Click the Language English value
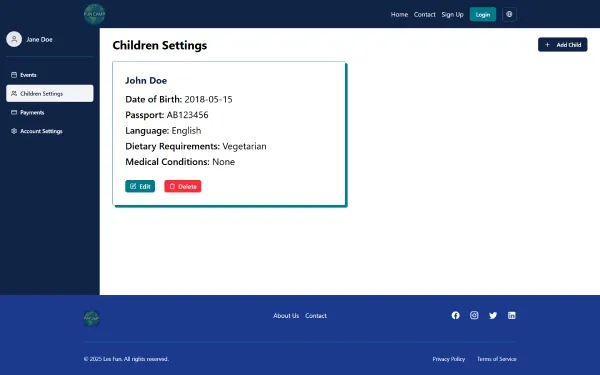The image size is (600, 375). pyautogui.click(x=186, y=130)
